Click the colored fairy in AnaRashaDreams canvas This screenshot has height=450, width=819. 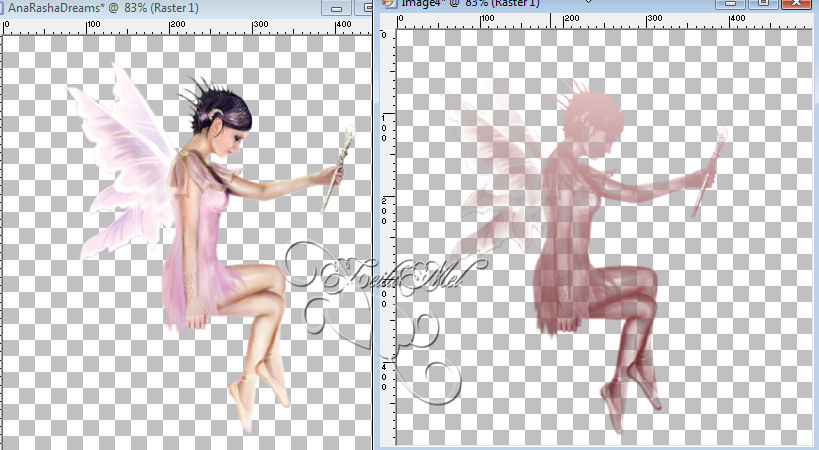click(213, 248)
